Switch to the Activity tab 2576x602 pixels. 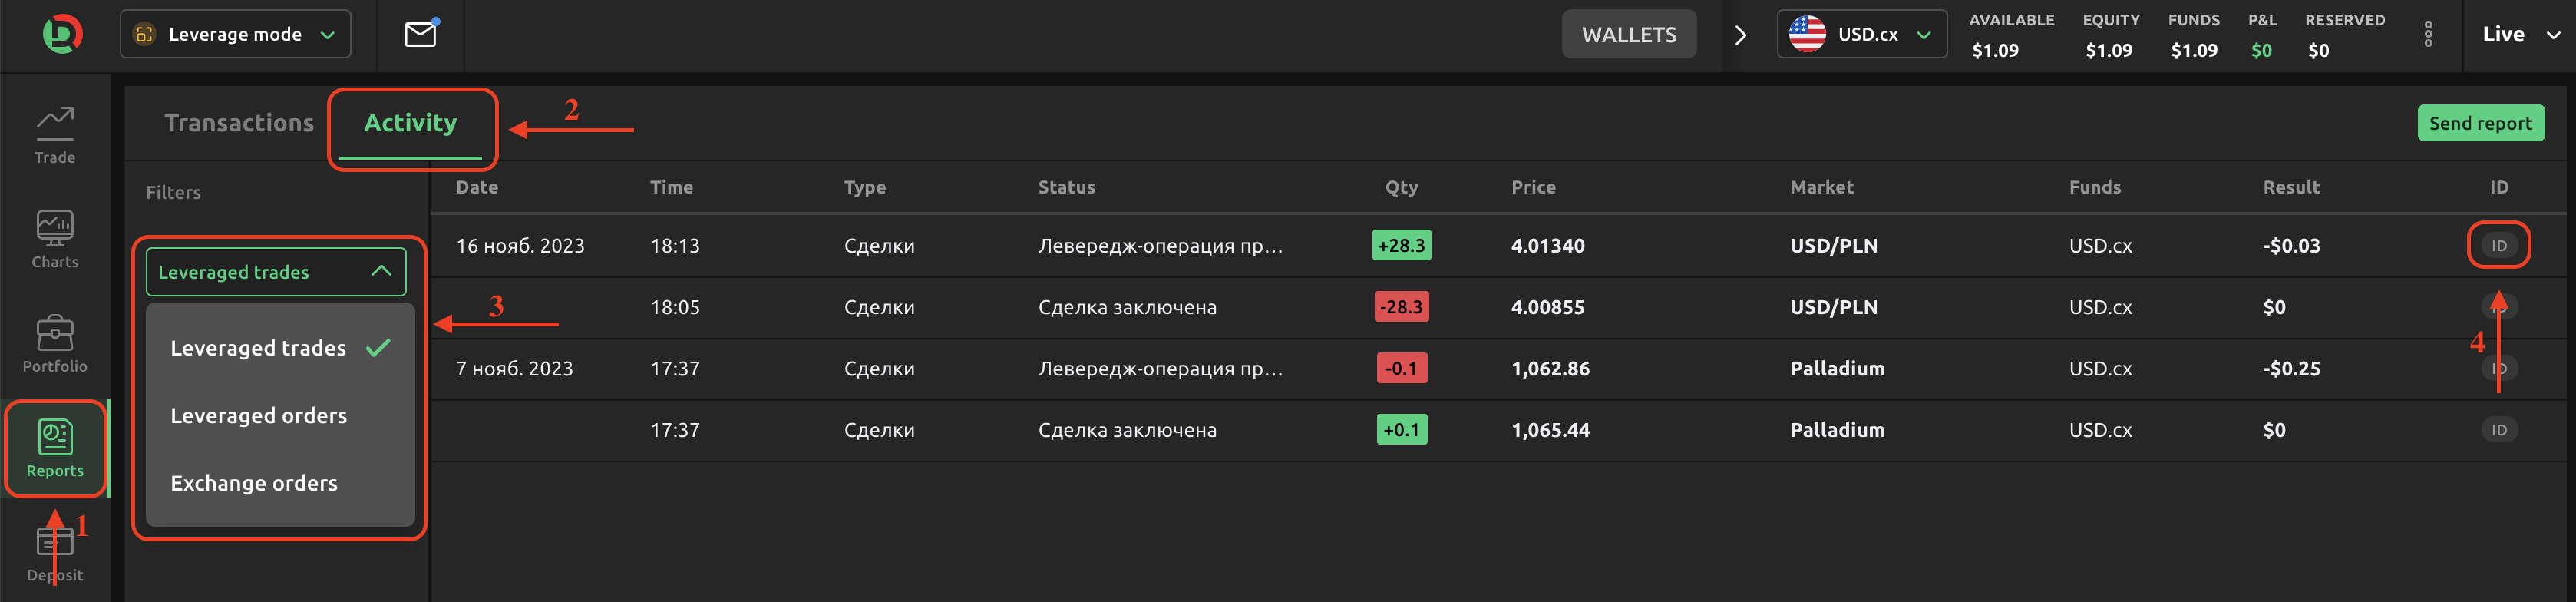pyautogui.click(x=410, y=122)
